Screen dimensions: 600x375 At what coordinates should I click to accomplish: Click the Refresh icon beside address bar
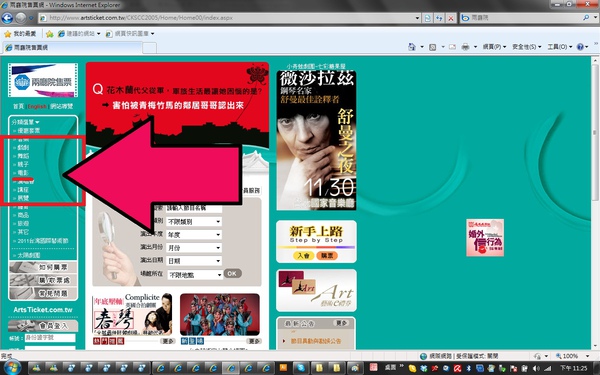pos(439,18)
